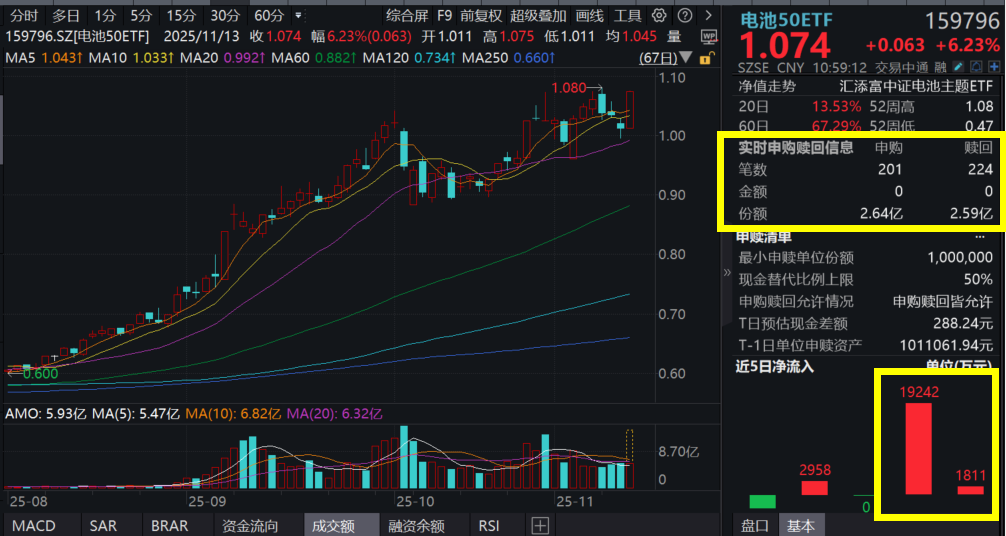This screenshot has height=536, width=1006.
Task: Select the 资金流向 indicator tab
Action: (250, 525)
